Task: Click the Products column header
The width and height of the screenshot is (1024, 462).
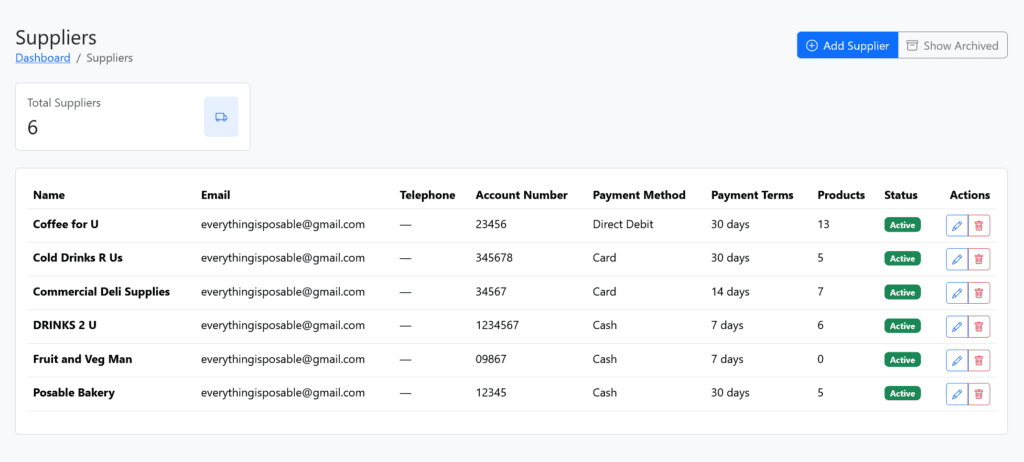Action: (841, 195)
